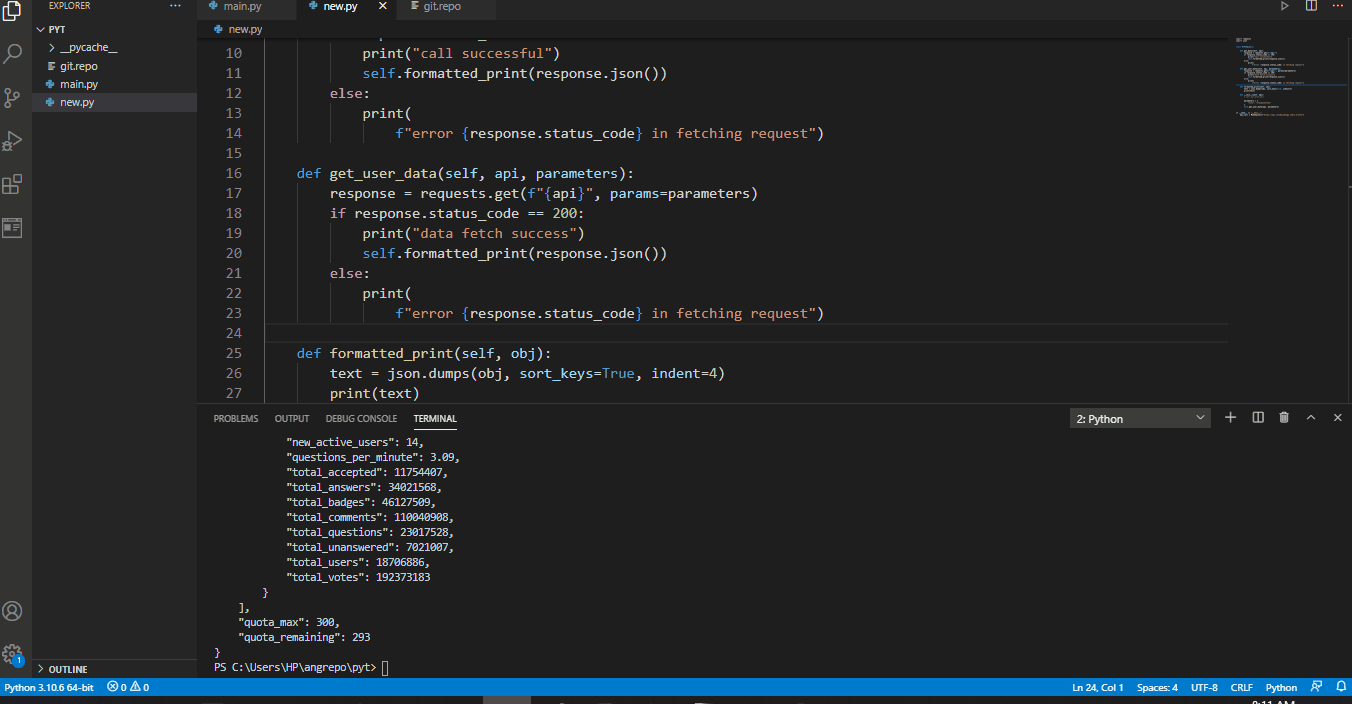The image size is (1352, 704).
Task: Split the editor using the toolbar icon
Action: coord(1311,6)
